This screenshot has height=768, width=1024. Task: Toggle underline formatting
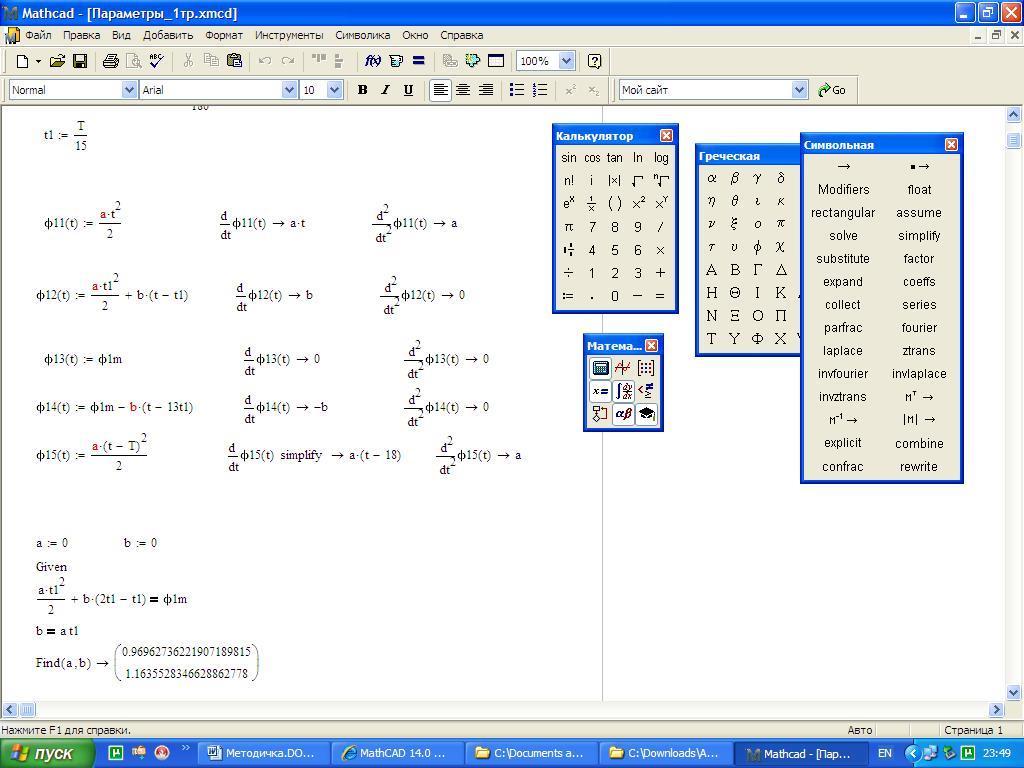(x=408, y=90)
